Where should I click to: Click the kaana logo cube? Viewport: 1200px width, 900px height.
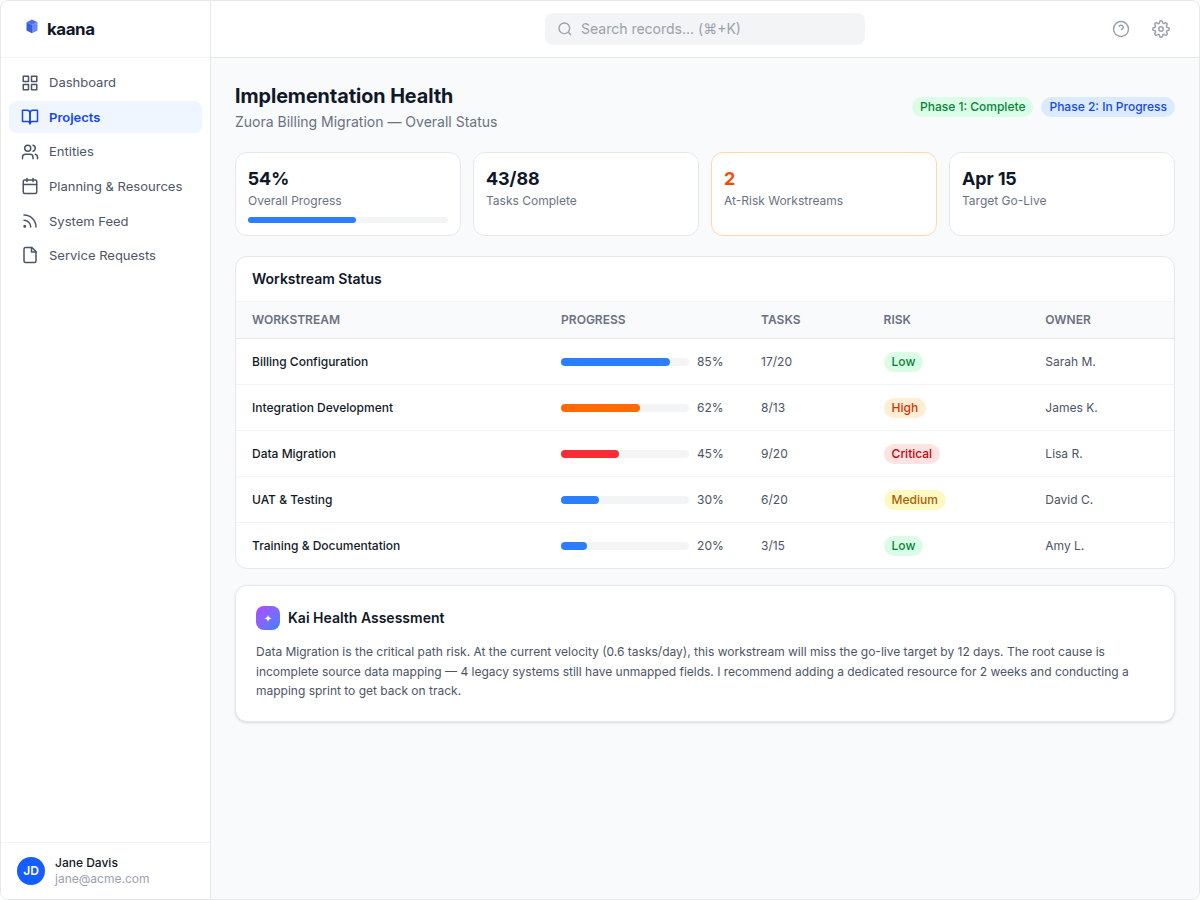pos(29,28)
